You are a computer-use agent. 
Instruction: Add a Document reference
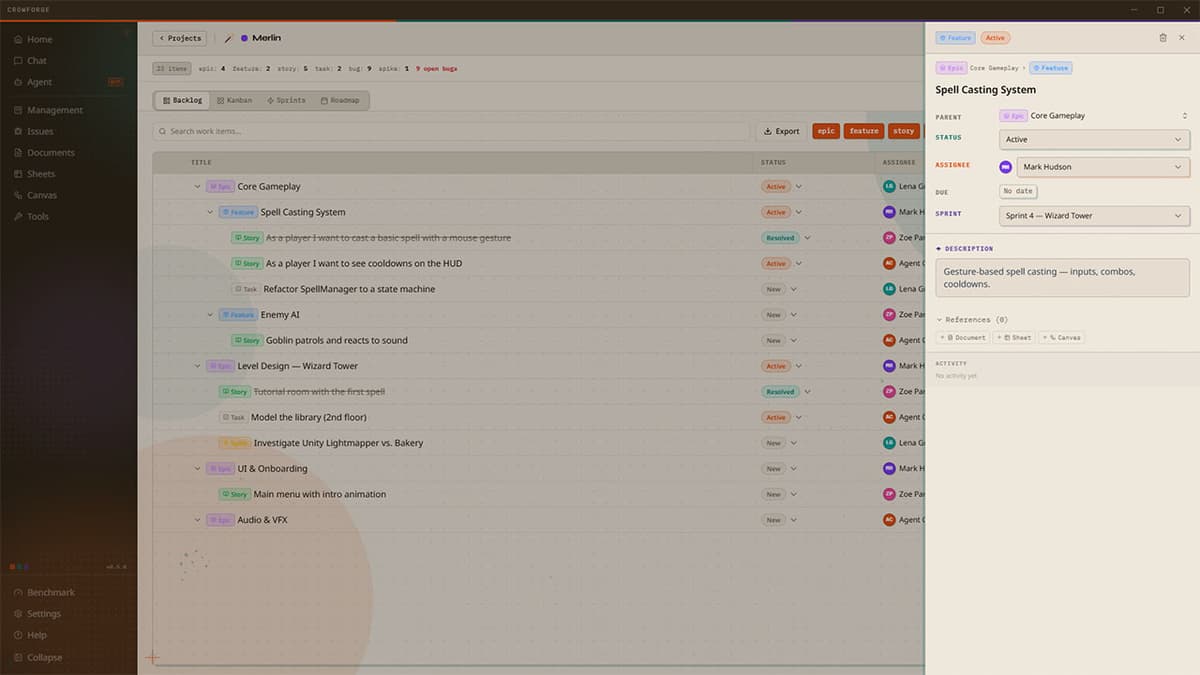pyautogui.click(x=963, y=337)
